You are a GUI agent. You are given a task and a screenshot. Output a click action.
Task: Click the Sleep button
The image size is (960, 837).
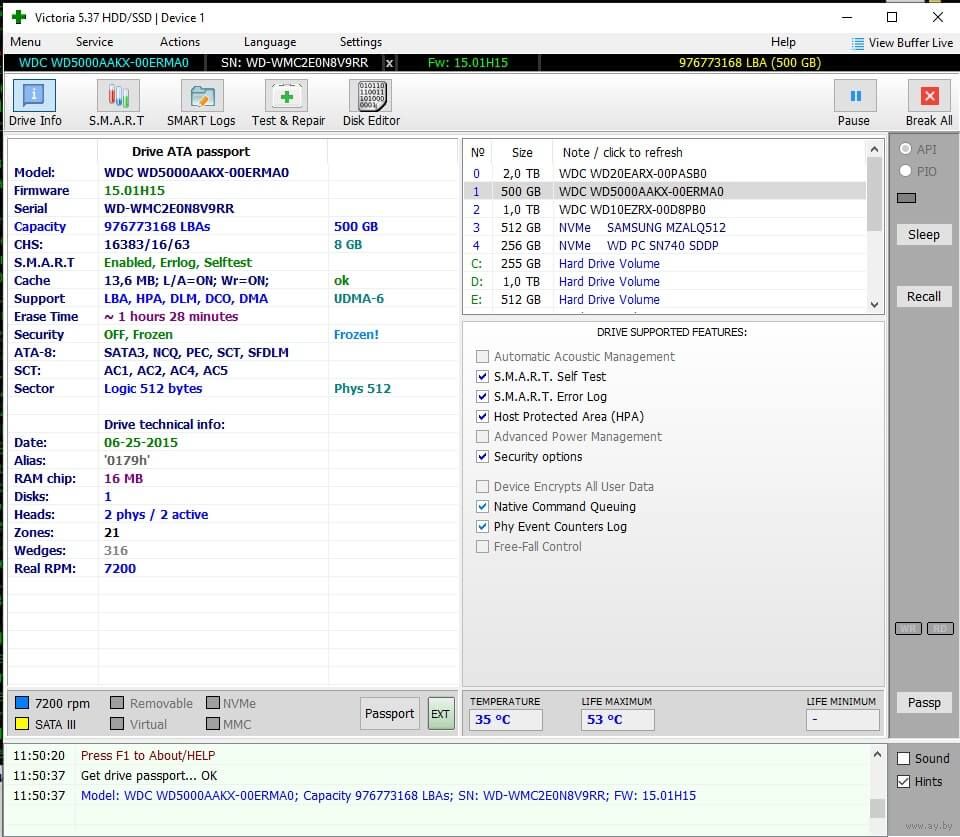tap(923, 234)
